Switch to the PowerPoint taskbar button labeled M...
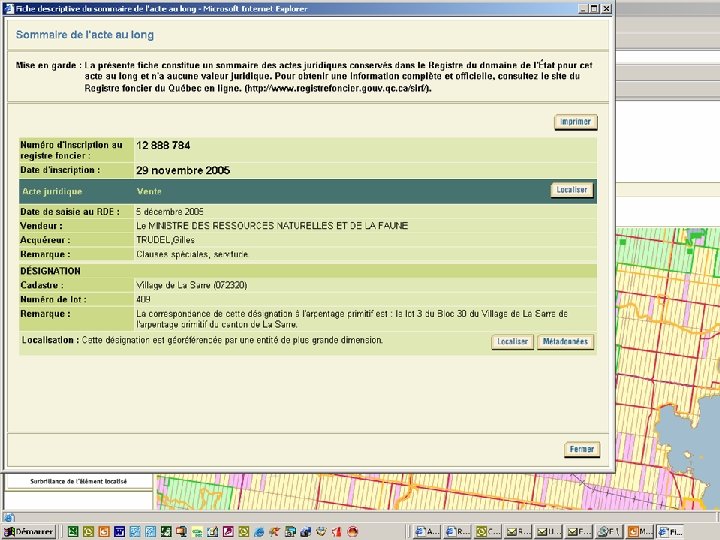Screen dimensions: 720x540 pyautogui.click(x=639, y=532)
